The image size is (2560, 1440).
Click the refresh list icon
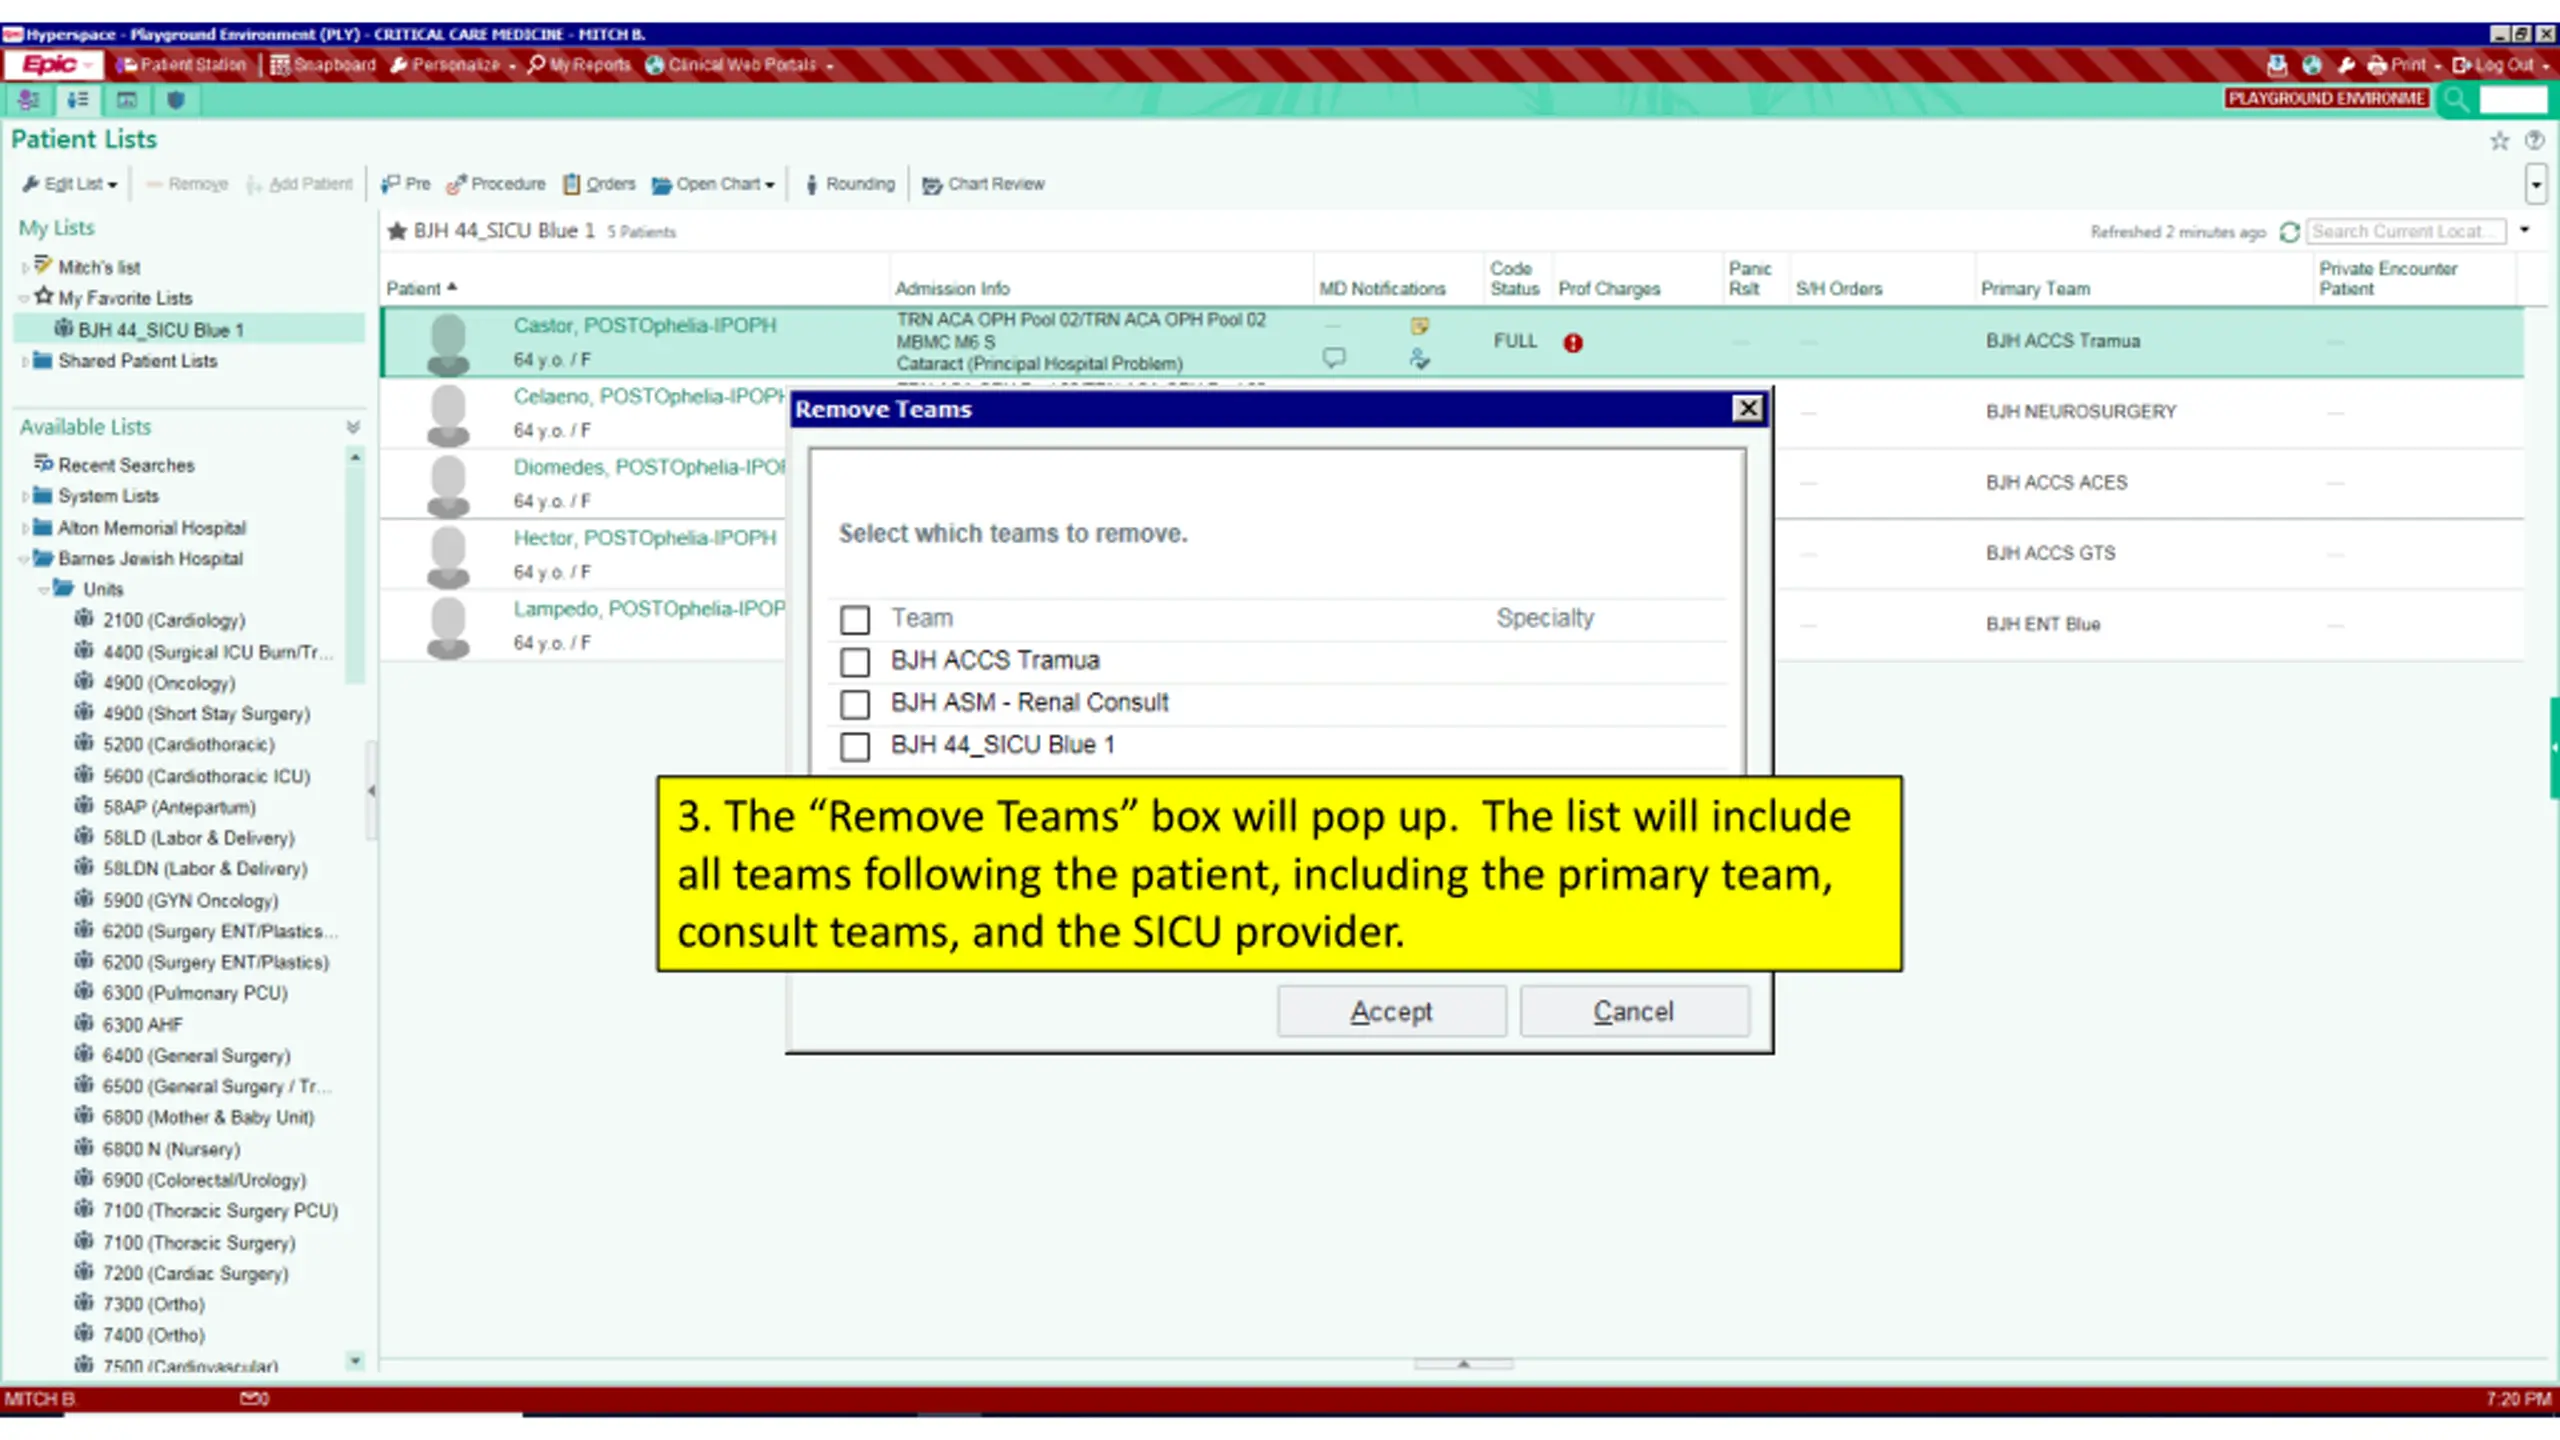[x=2289, y=232]
